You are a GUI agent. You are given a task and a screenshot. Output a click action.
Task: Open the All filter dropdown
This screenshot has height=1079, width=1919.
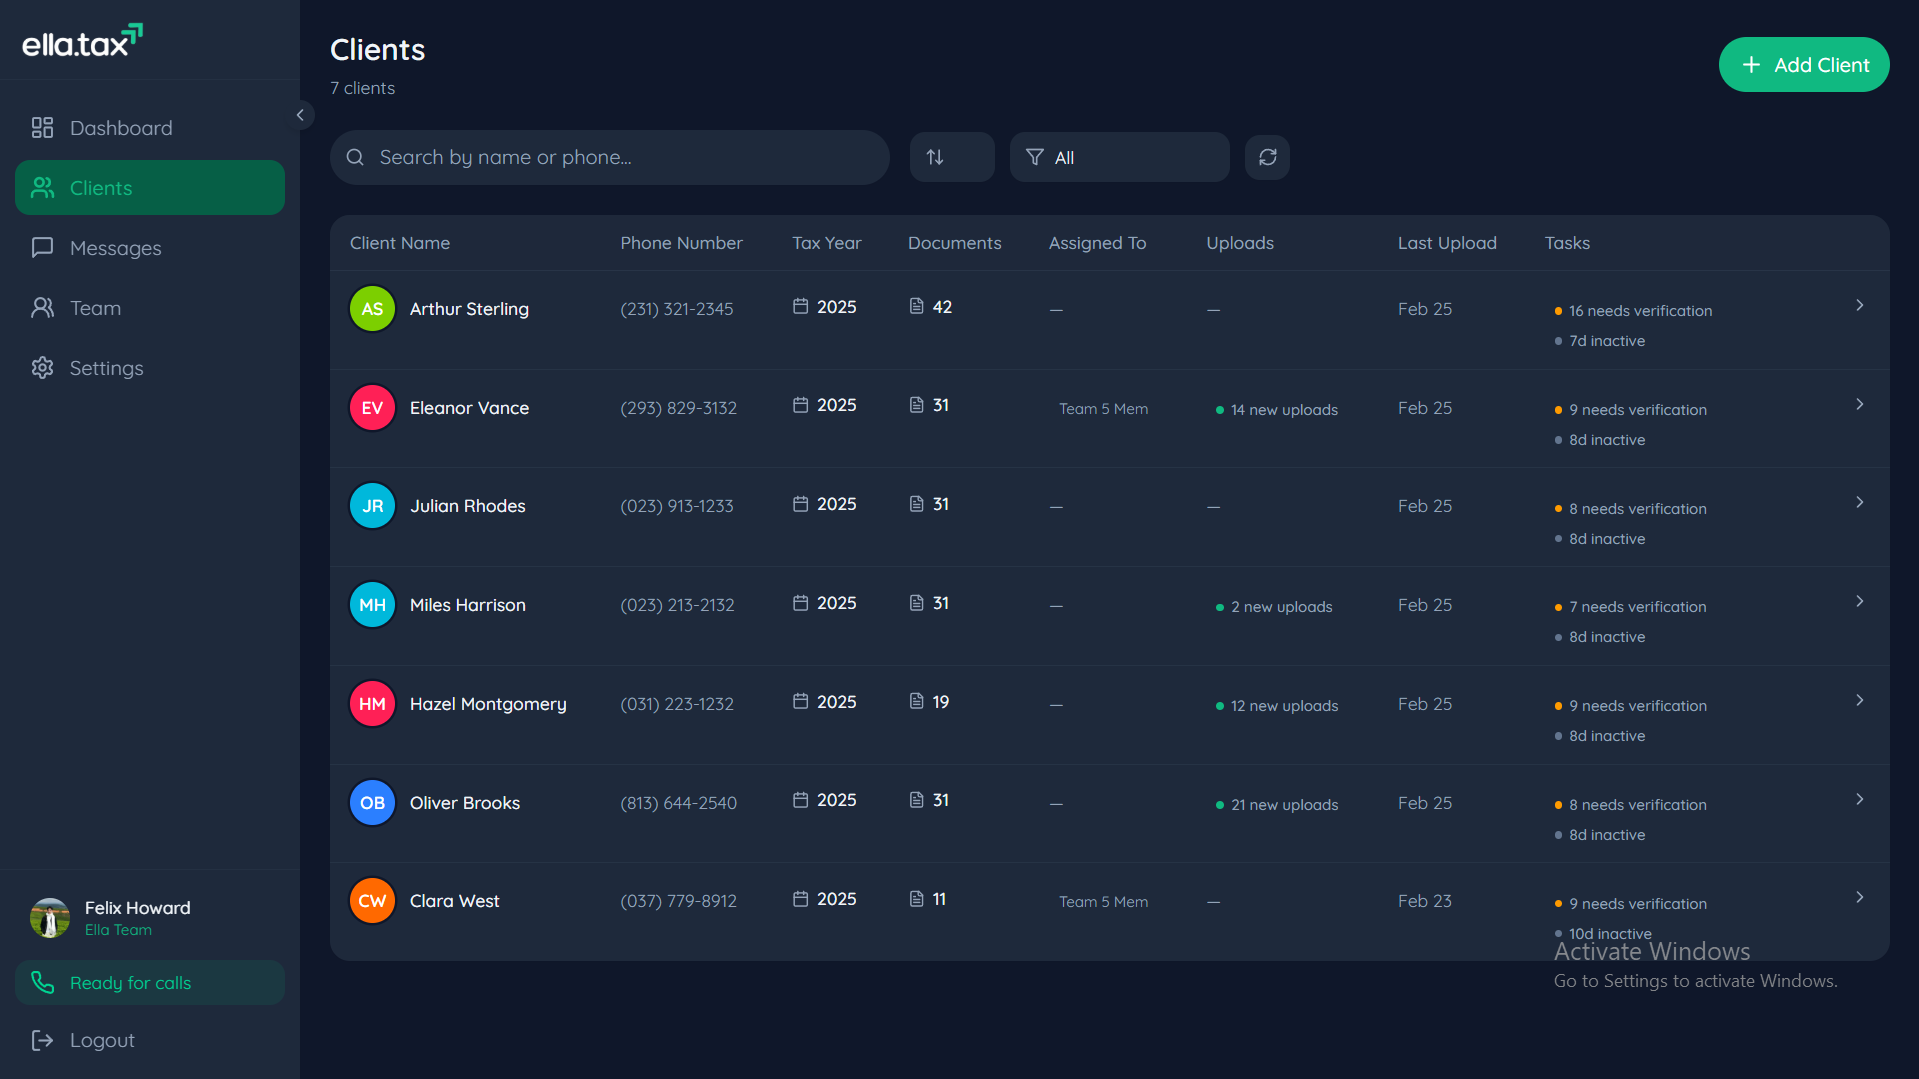[1119, 157]
